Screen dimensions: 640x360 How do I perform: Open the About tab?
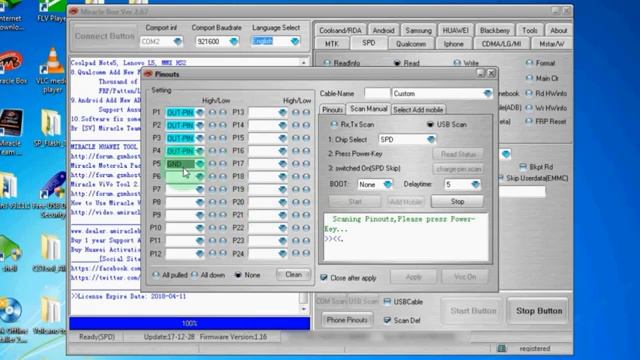tap(558, 30)
